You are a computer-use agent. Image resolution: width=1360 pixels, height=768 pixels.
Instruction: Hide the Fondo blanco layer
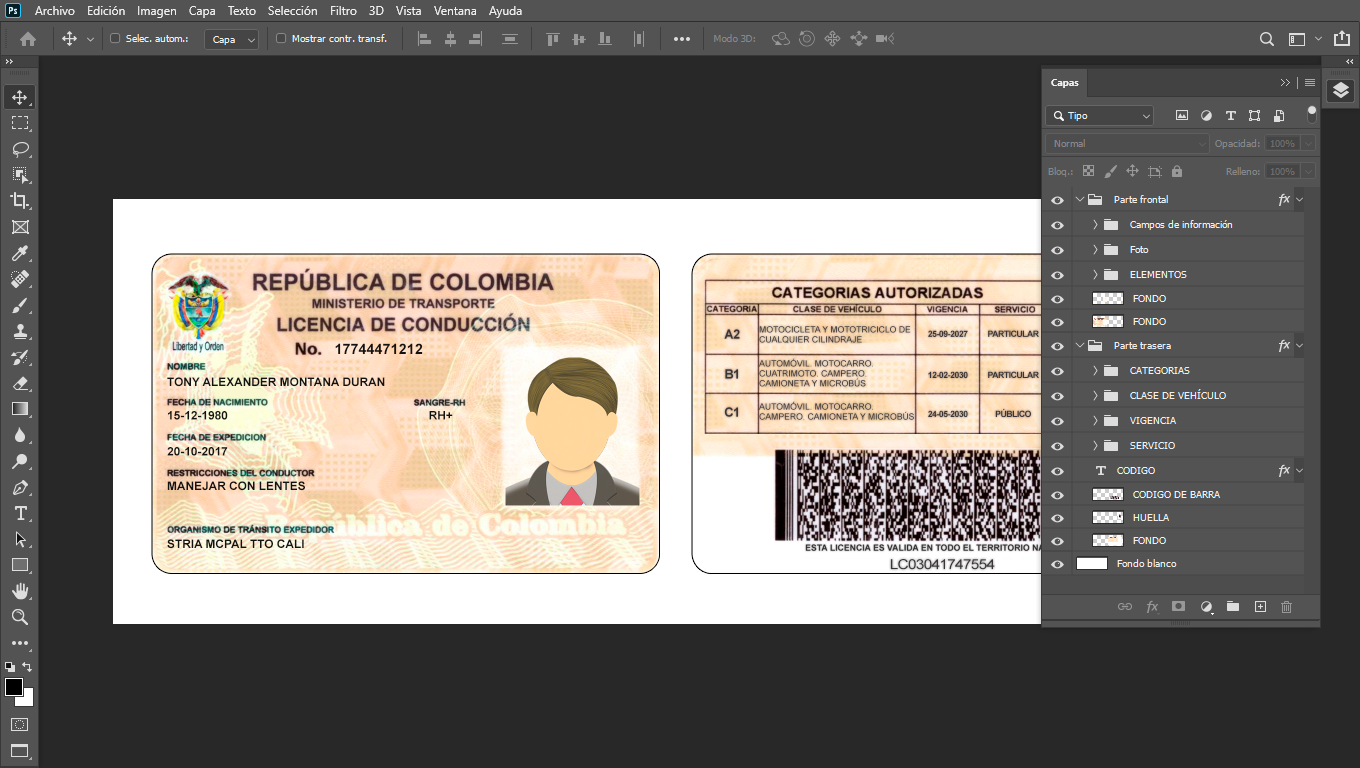click(1057, 564)
